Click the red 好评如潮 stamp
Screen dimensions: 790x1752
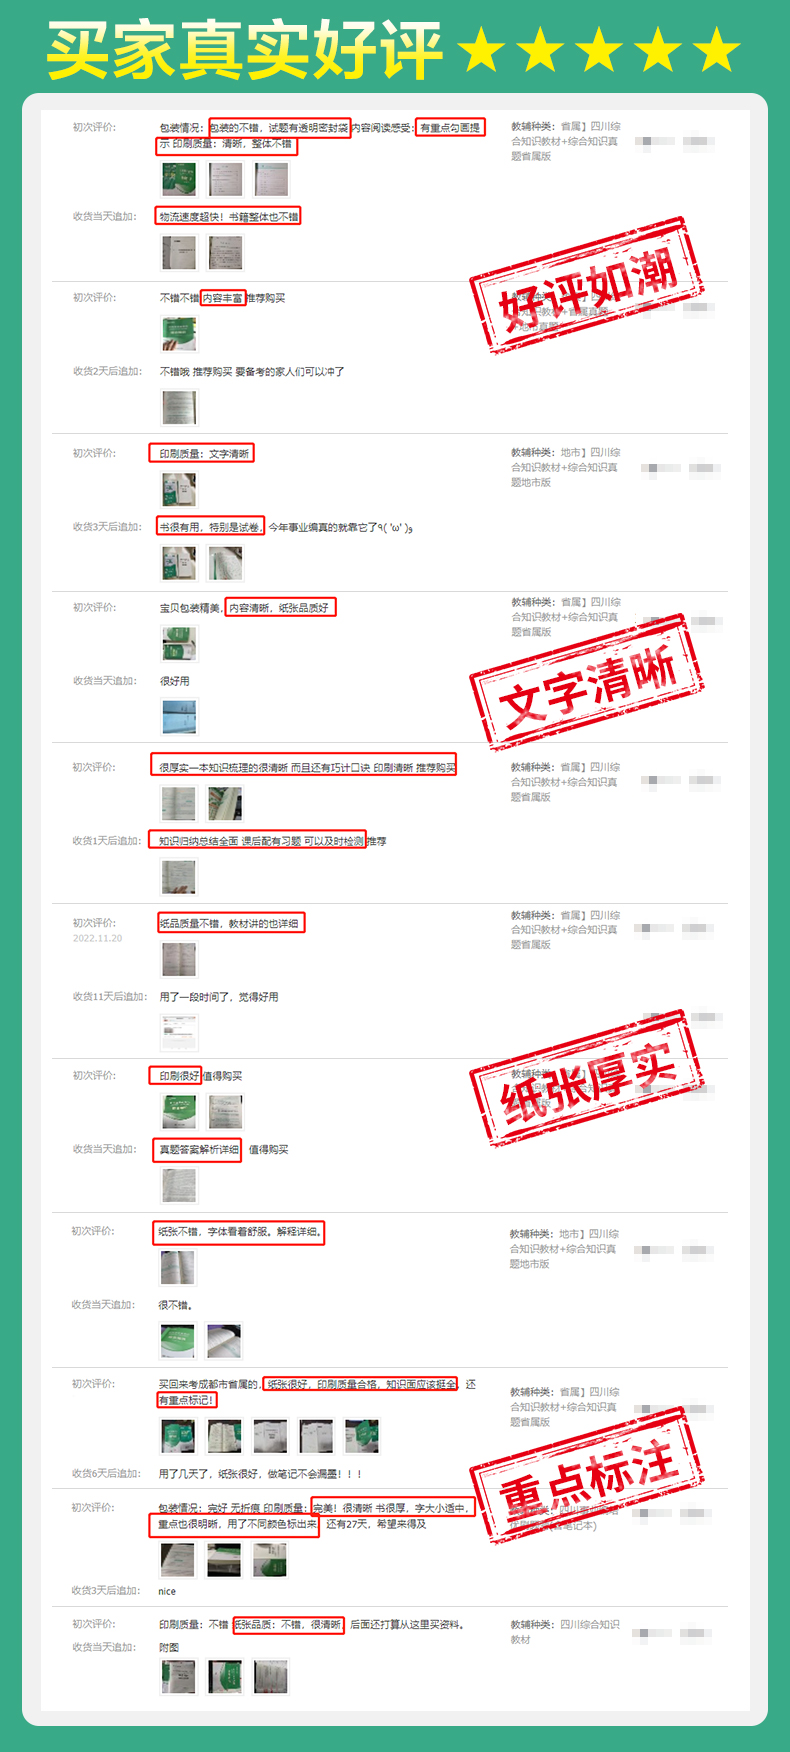[588, 283]
